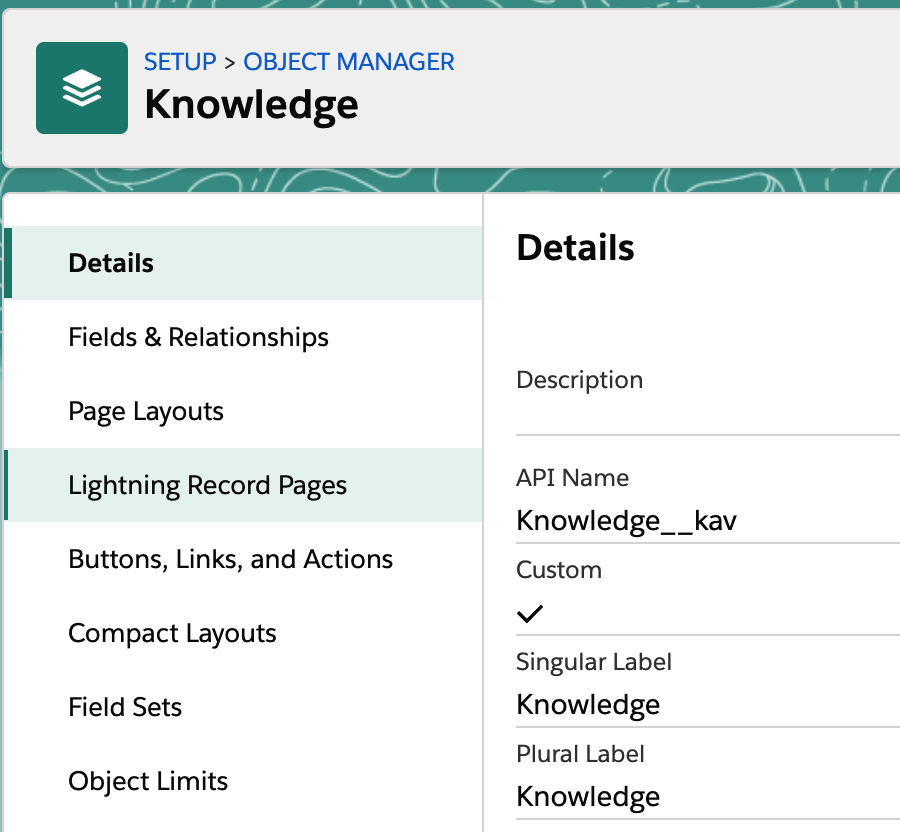Open Fields & Relationships section

coord(243,337)
